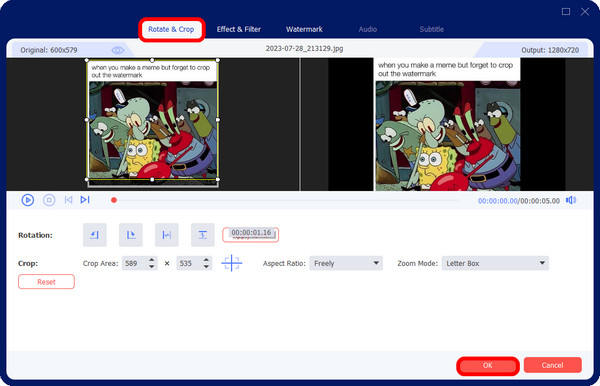This screenshot has width=600, height=386.
Task: Decrease the crop width with down arrow
Action: tap(152, 267)
